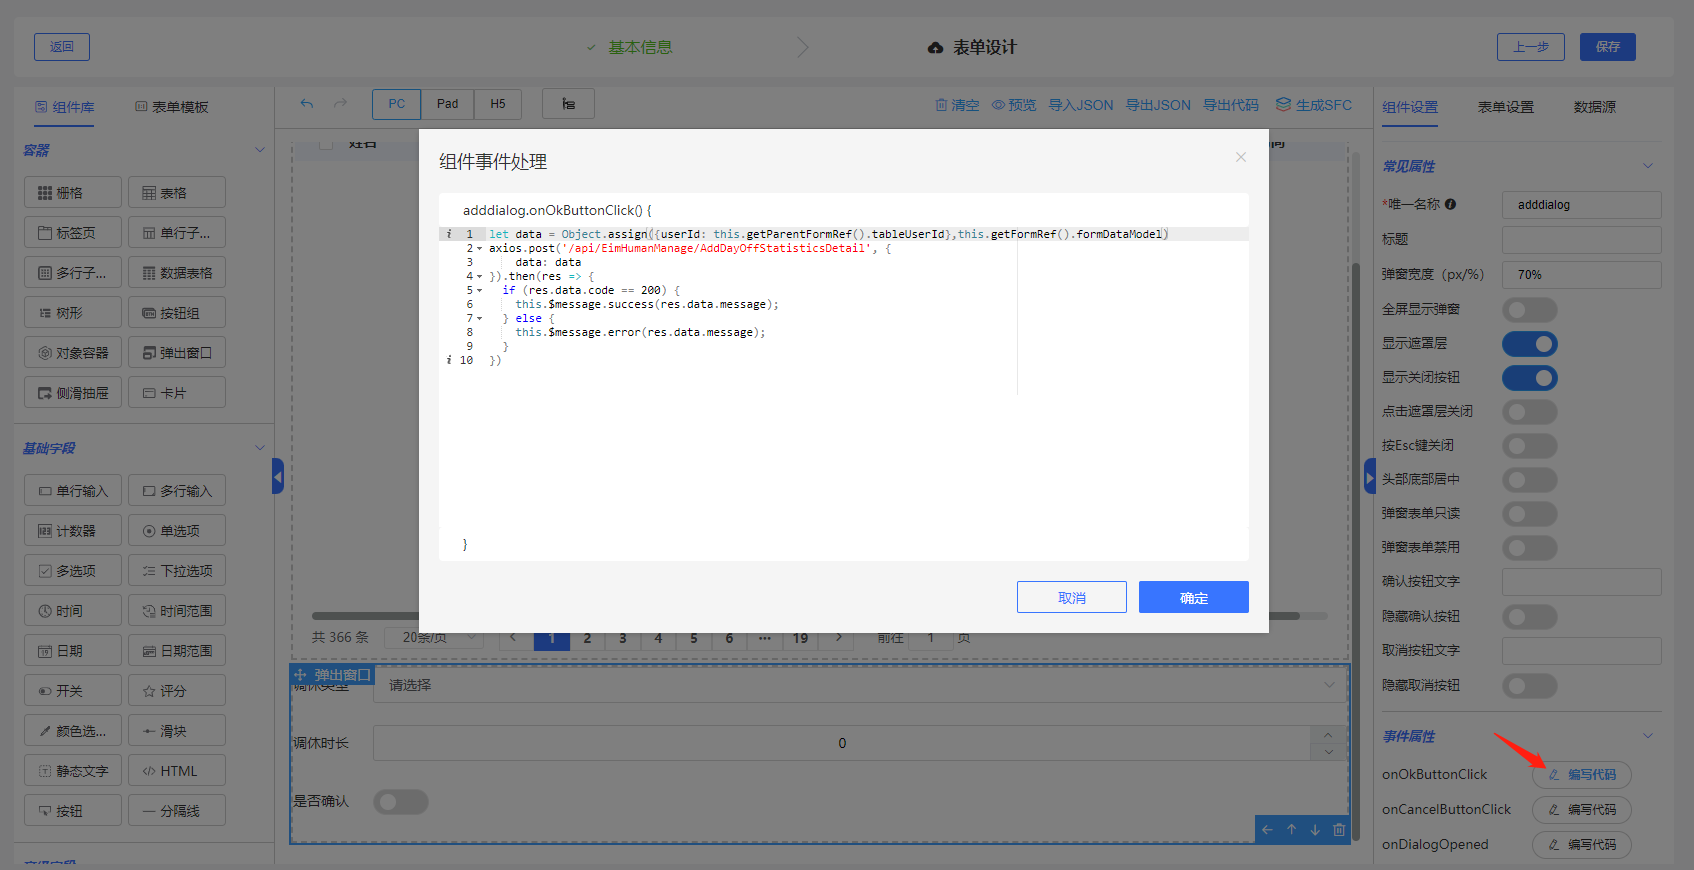Toggle 按Esc键关闭 switch
The width and height of the screenshot is (1694, 870).
point(1529,445)
